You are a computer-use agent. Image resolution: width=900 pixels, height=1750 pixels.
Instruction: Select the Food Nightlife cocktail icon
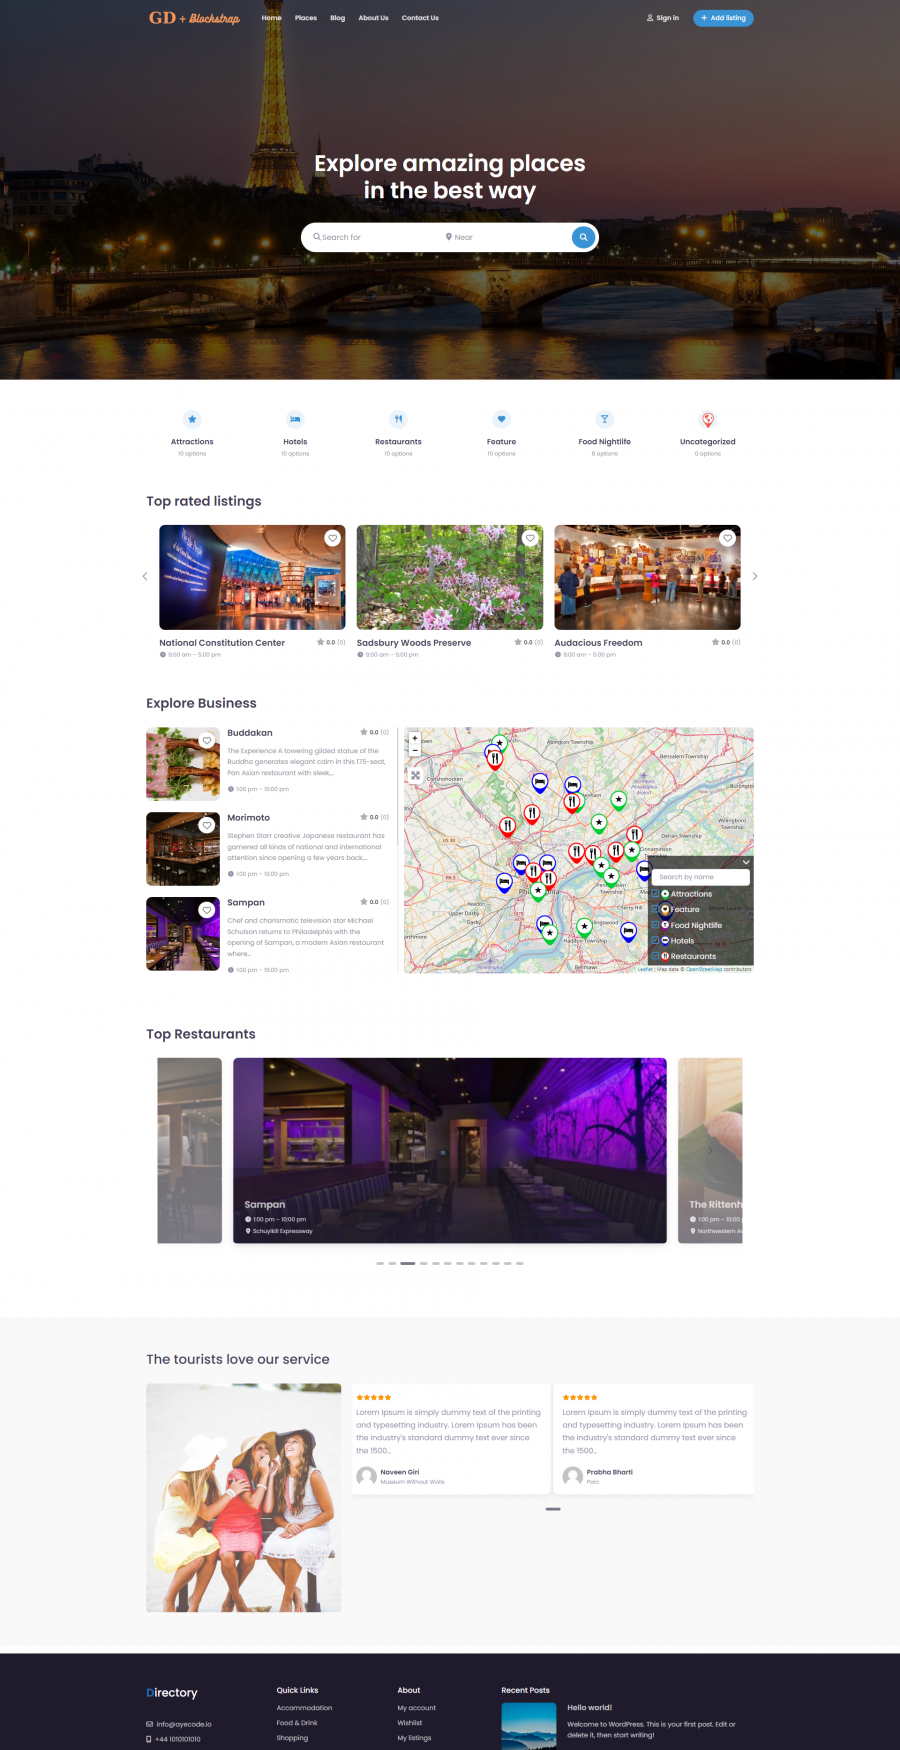click(604, 419)
